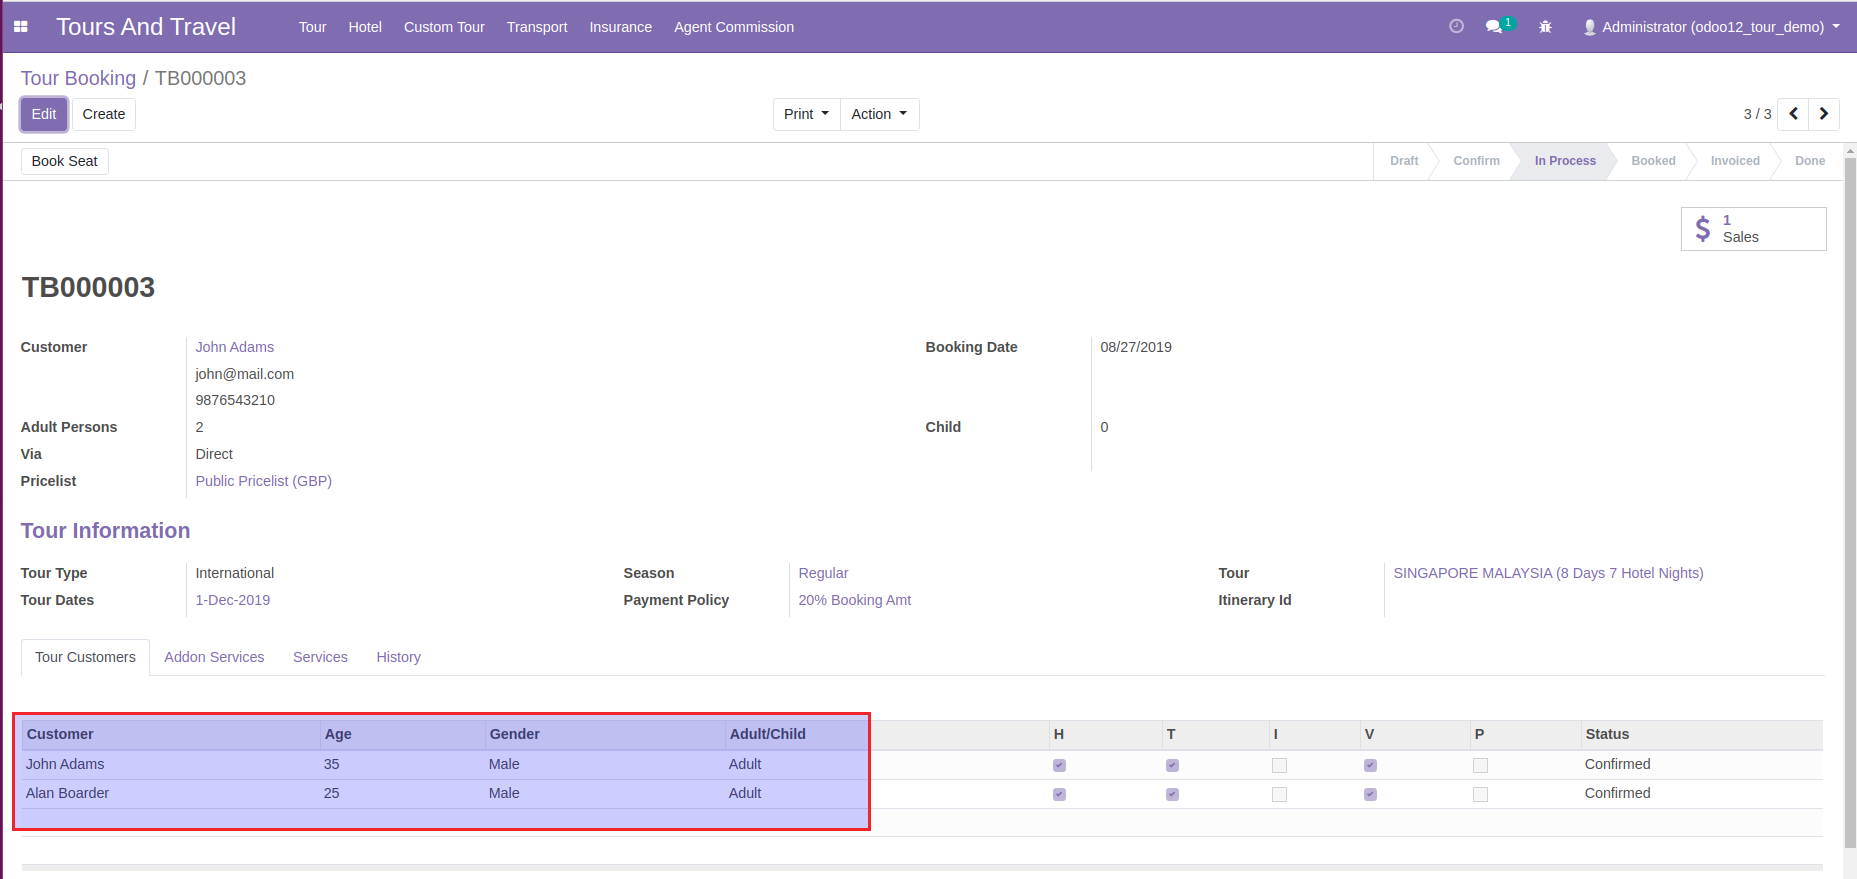
Task: Go to previous record arrow
Action: (1794, 114)
